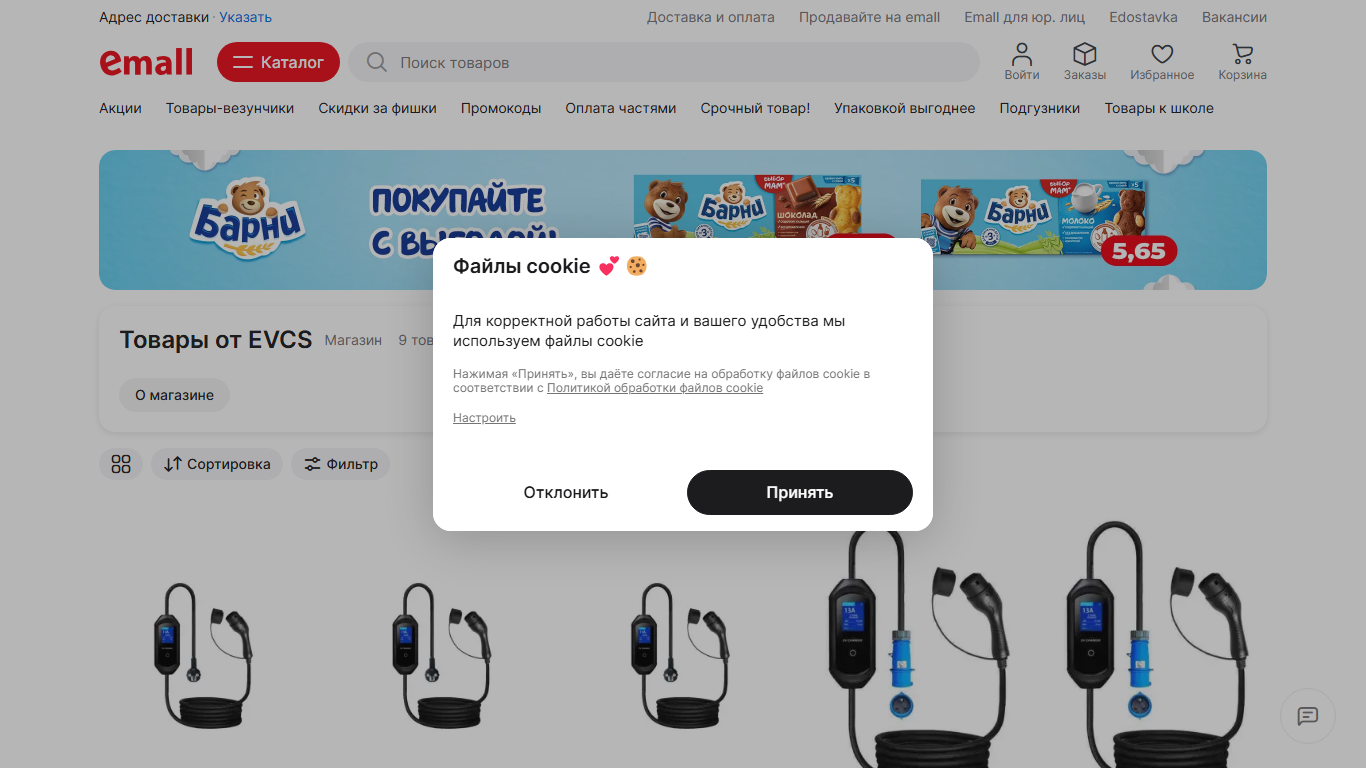Switch to grid view icon
The image size is (1366, 768).
(121, 464)
